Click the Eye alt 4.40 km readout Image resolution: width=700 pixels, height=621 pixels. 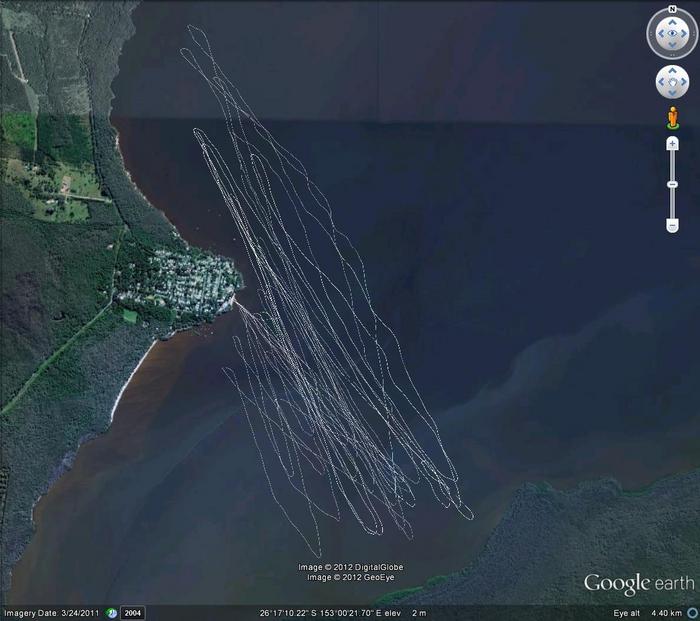(x=647, y=613)
